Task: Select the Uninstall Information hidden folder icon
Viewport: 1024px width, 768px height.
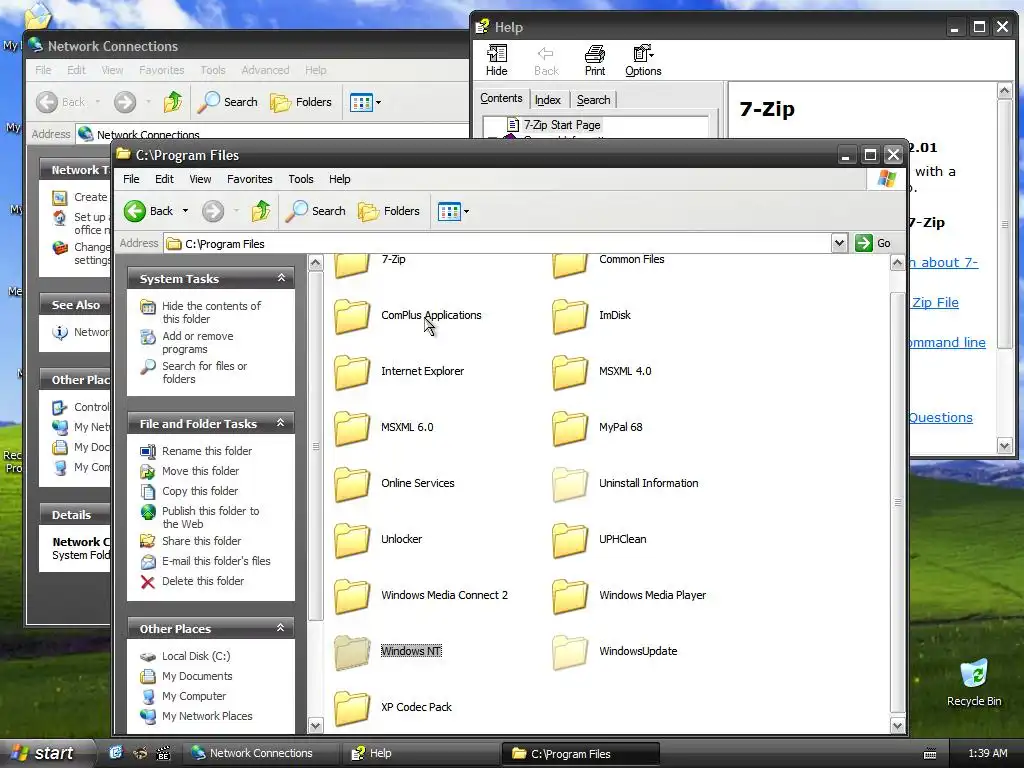Action: [570, 485]
